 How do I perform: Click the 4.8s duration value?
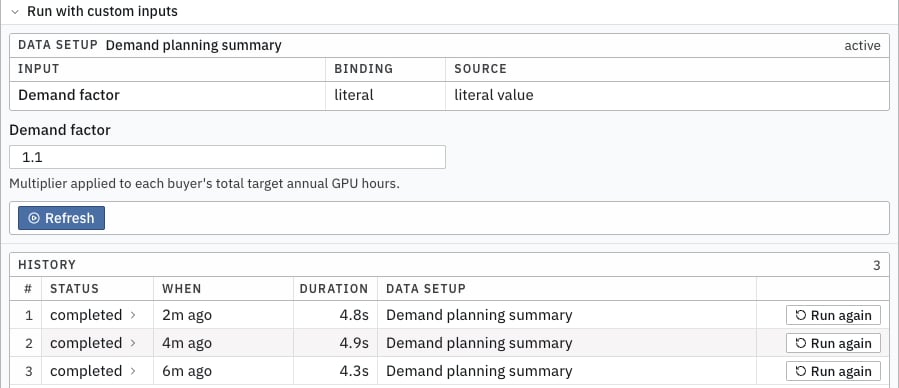click(353, 315)
